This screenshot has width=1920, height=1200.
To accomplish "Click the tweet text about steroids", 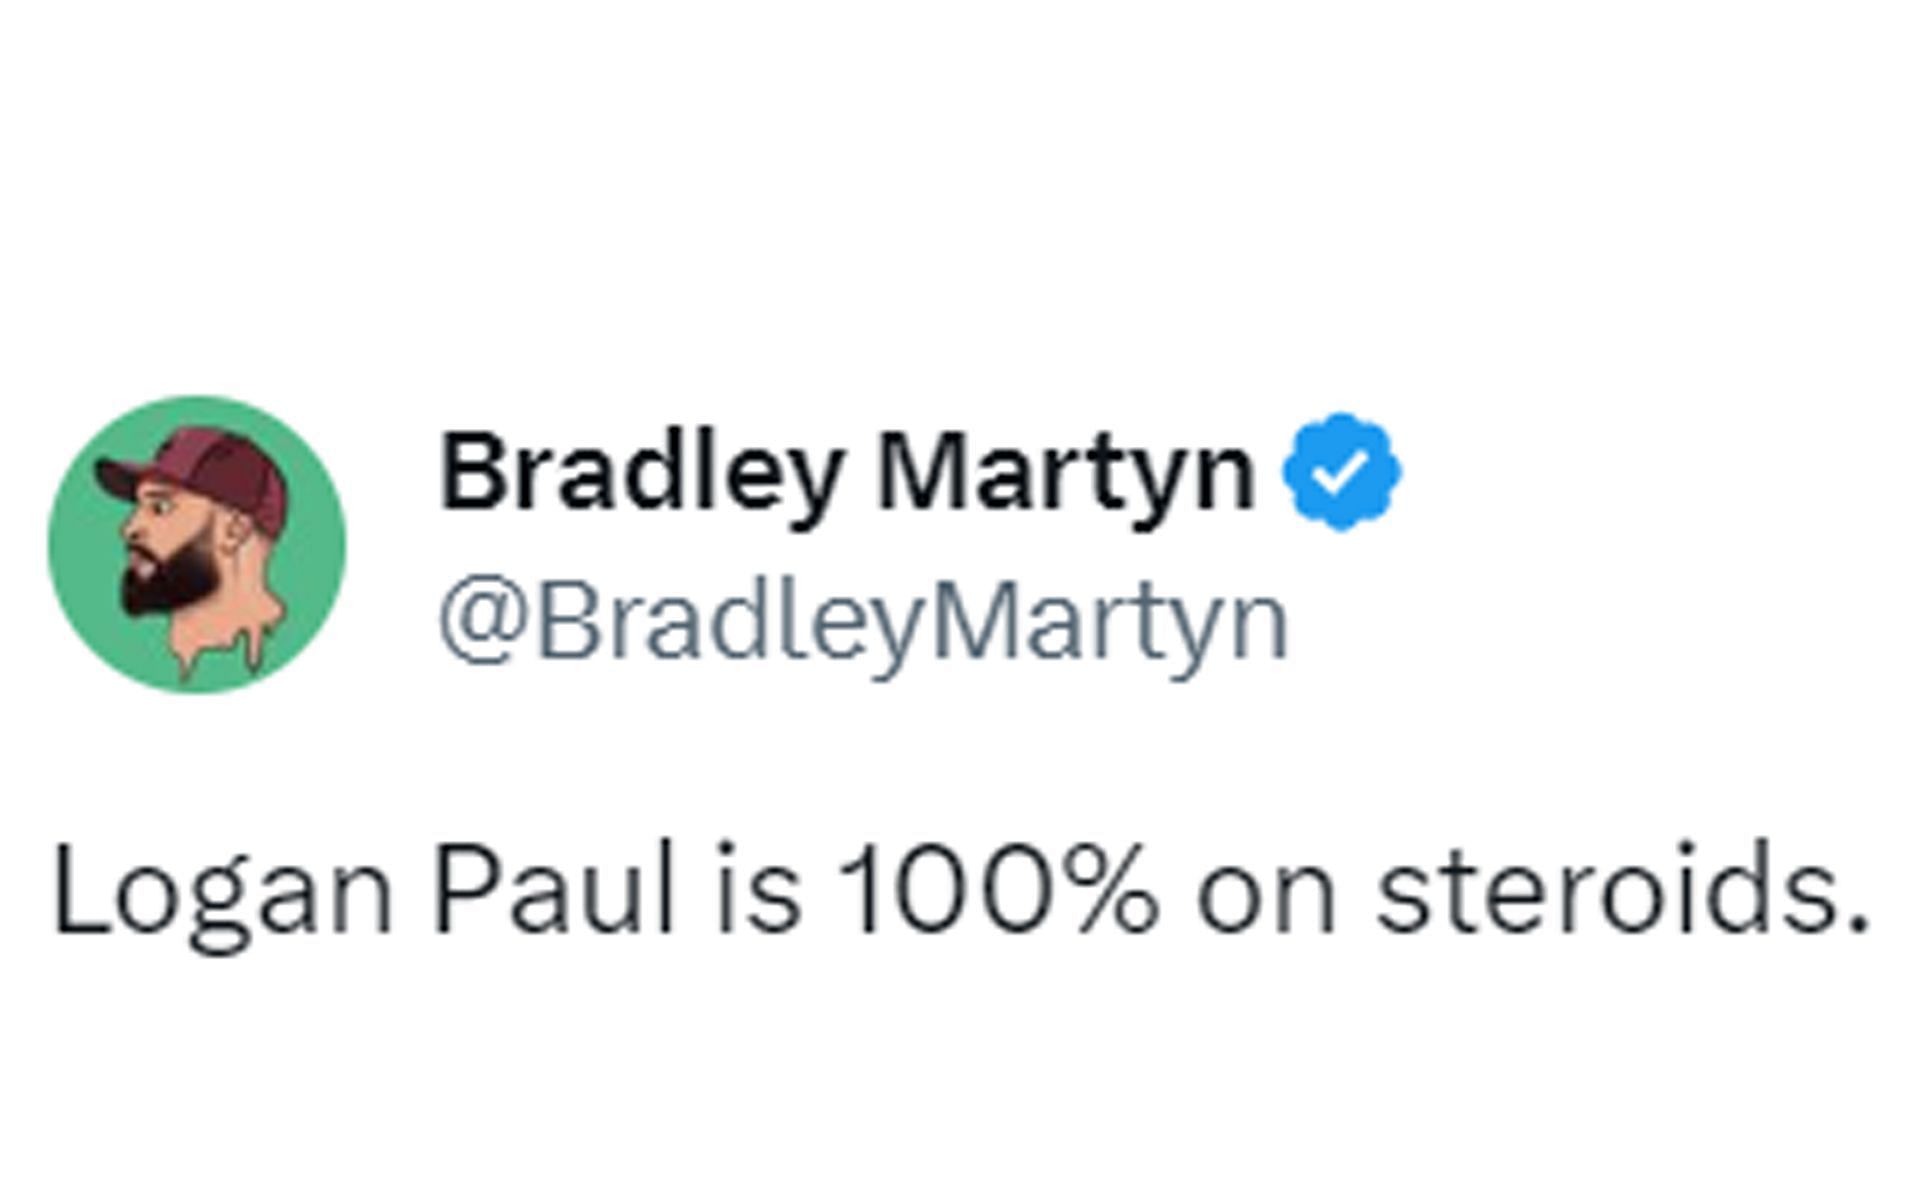I will pyautogui.click(x=960, y=890).
